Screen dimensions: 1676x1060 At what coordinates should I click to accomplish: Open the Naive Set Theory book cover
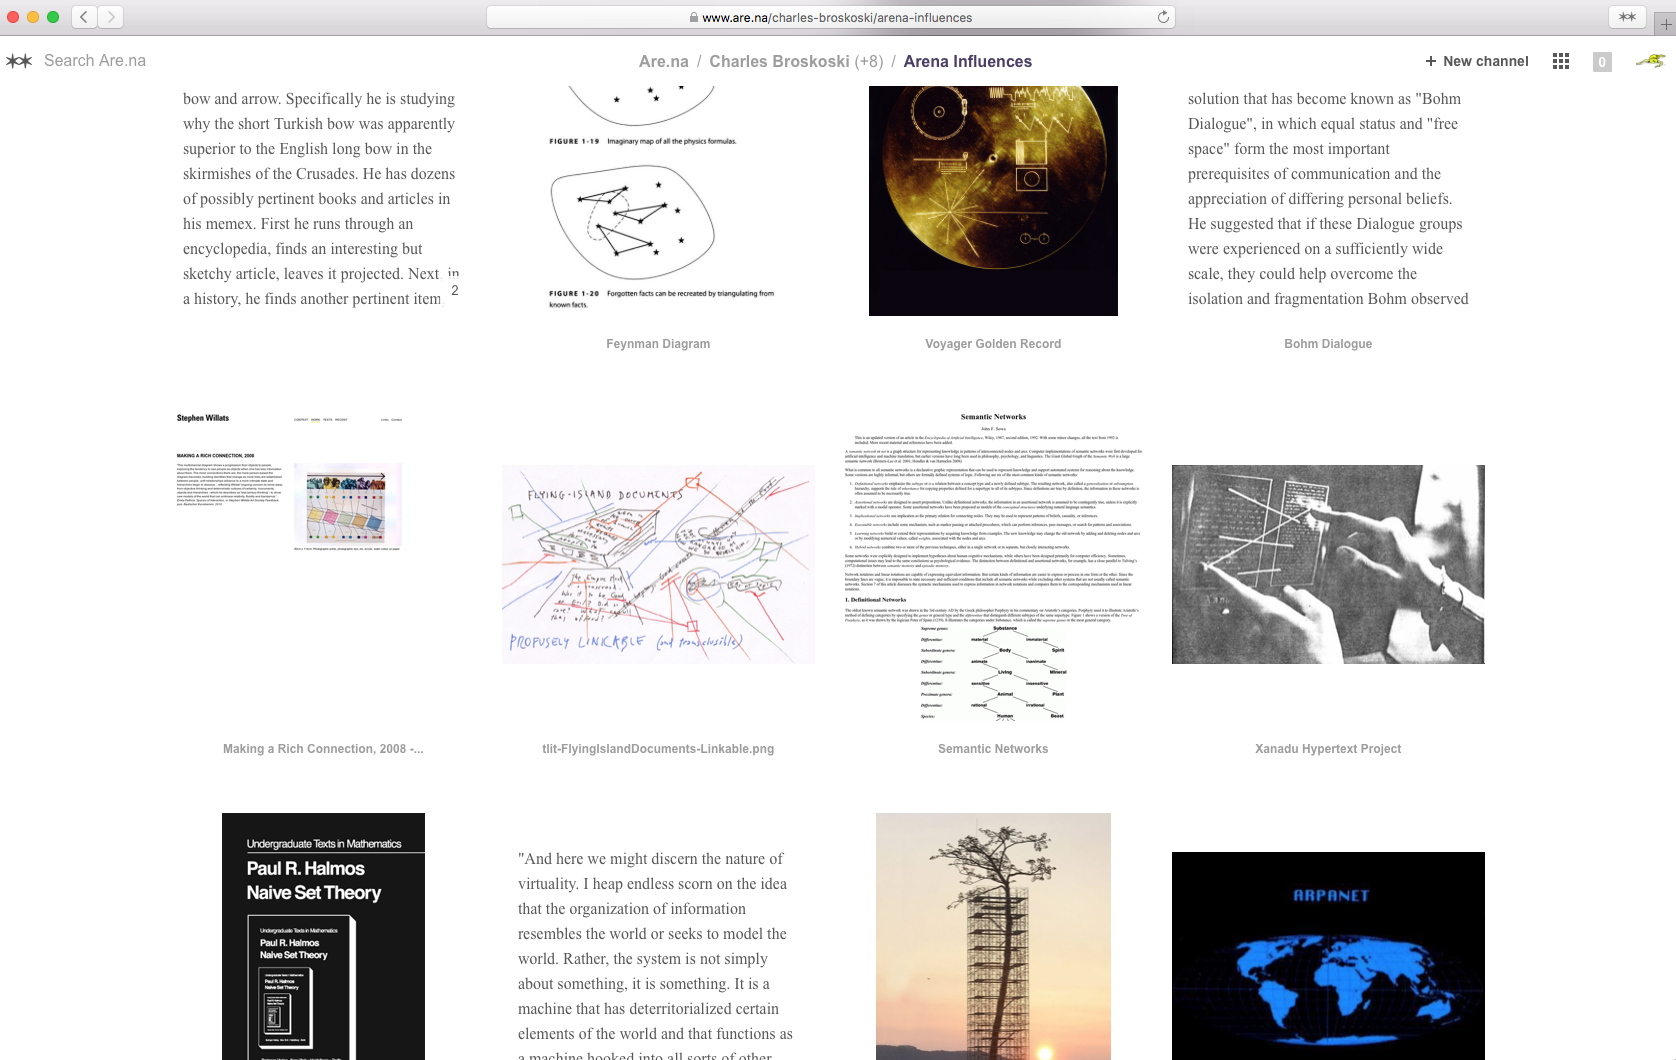(323, 936)
